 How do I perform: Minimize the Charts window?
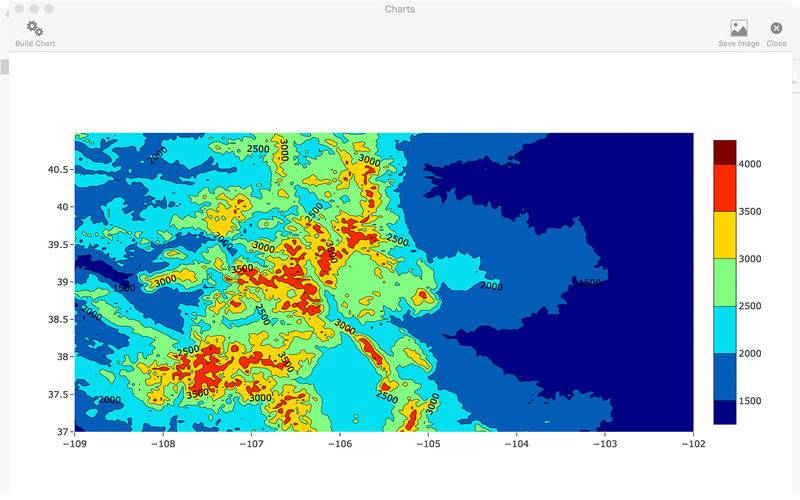coord(33,9)
